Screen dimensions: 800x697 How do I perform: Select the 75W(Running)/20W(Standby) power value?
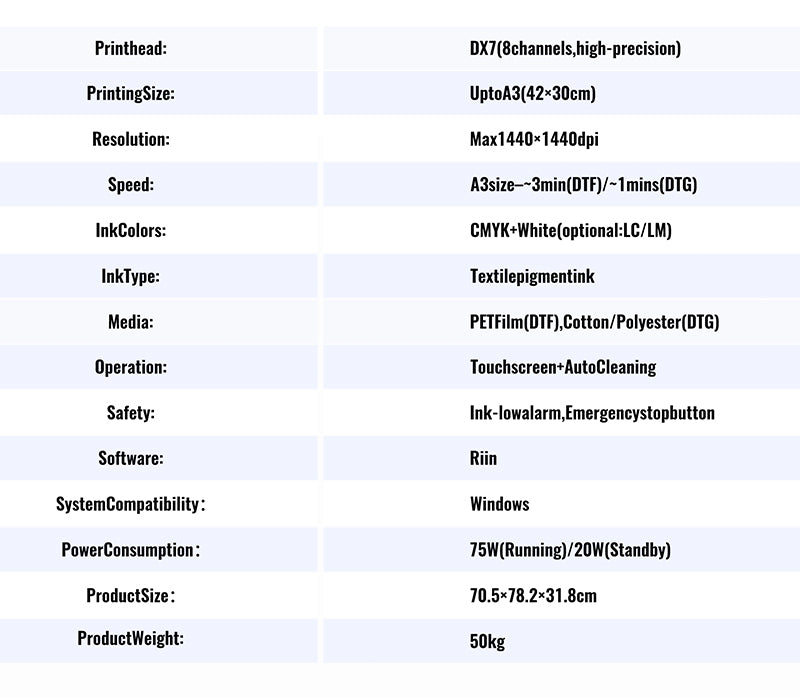pyautogui.click(x=570, y=550)
